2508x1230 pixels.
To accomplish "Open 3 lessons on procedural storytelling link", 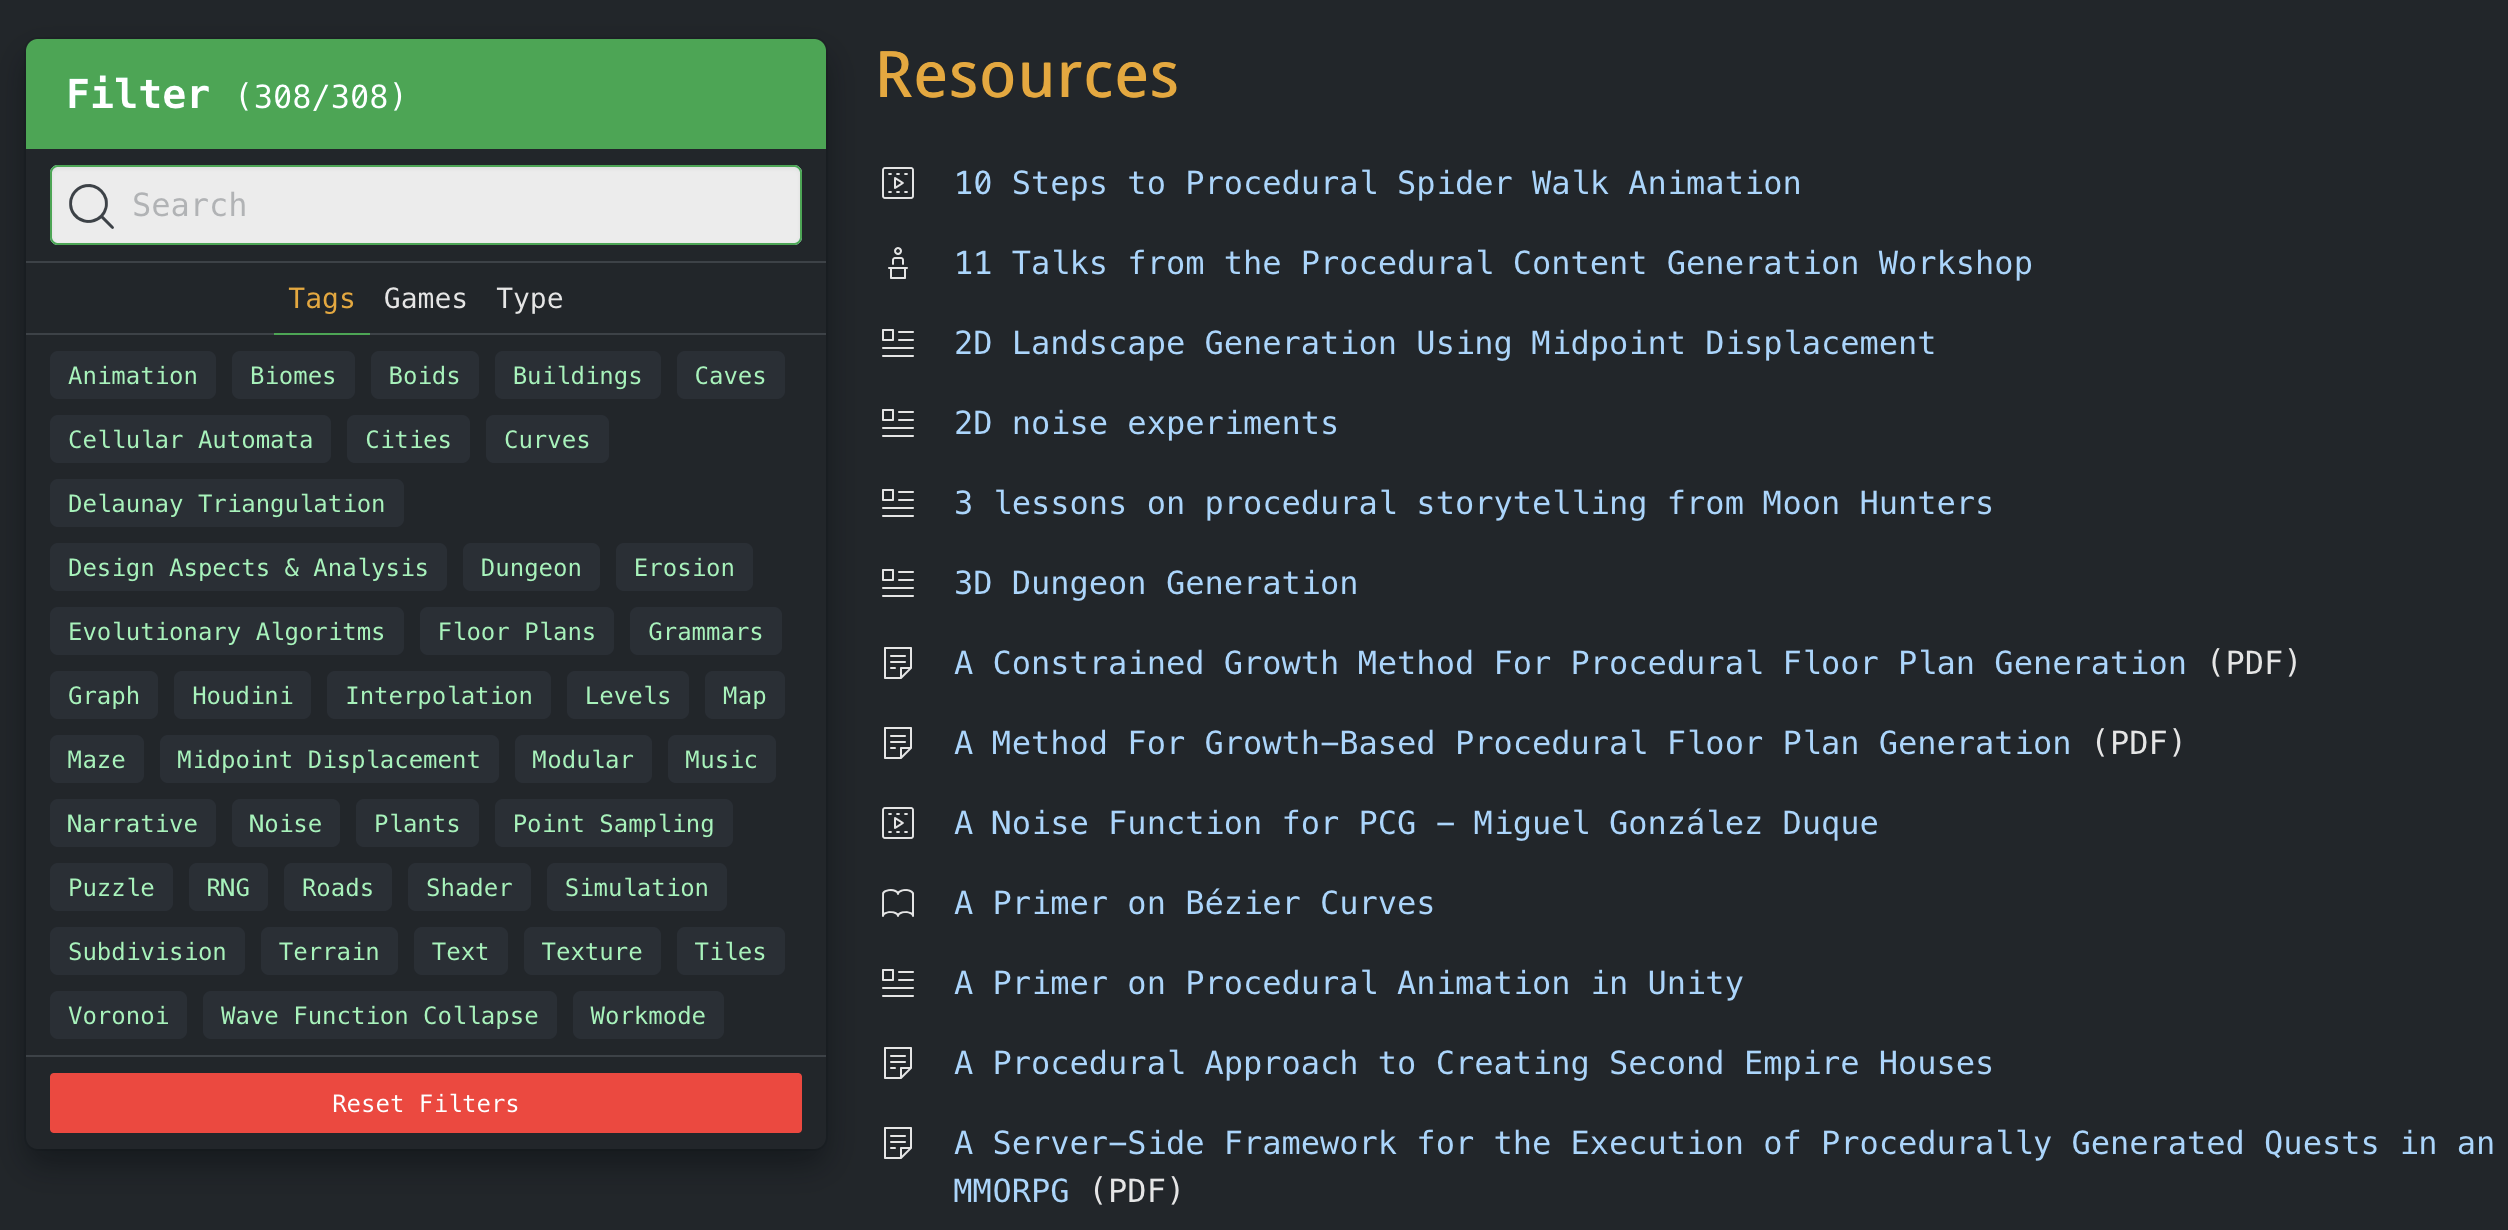I will tap(1473, 503).
